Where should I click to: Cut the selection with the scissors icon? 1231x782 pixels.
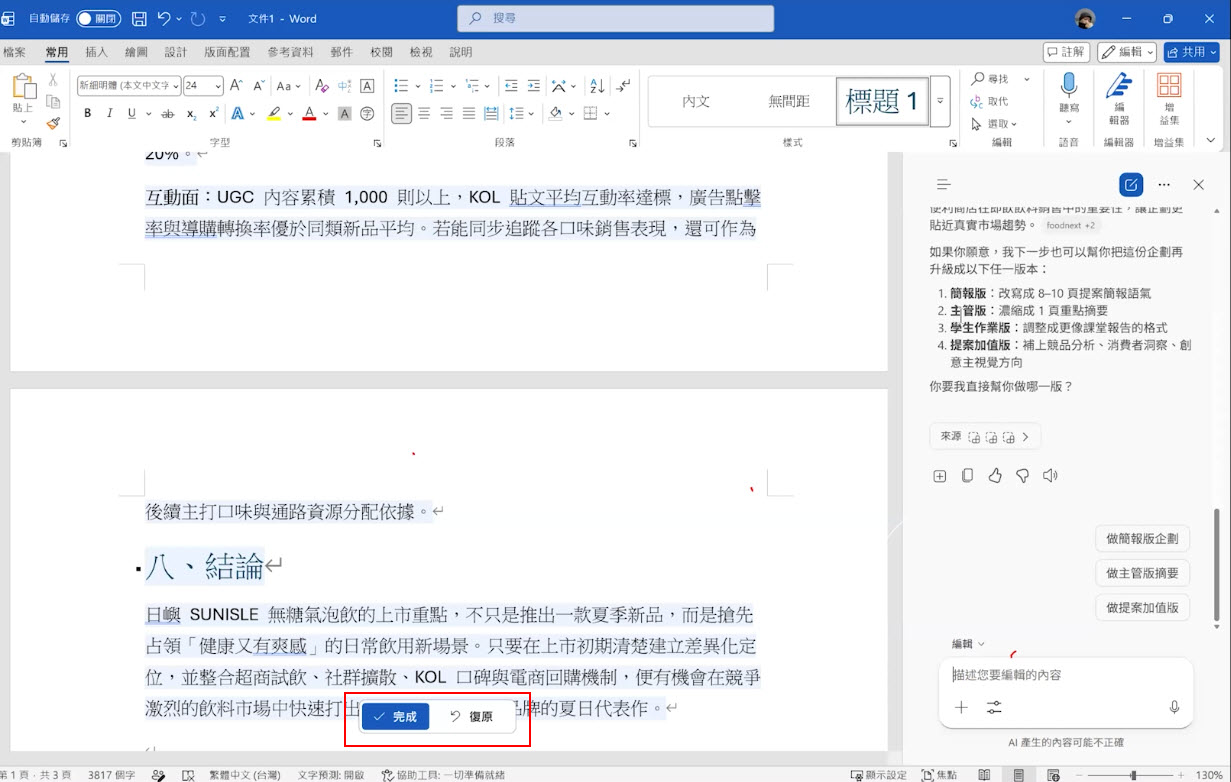53,80
